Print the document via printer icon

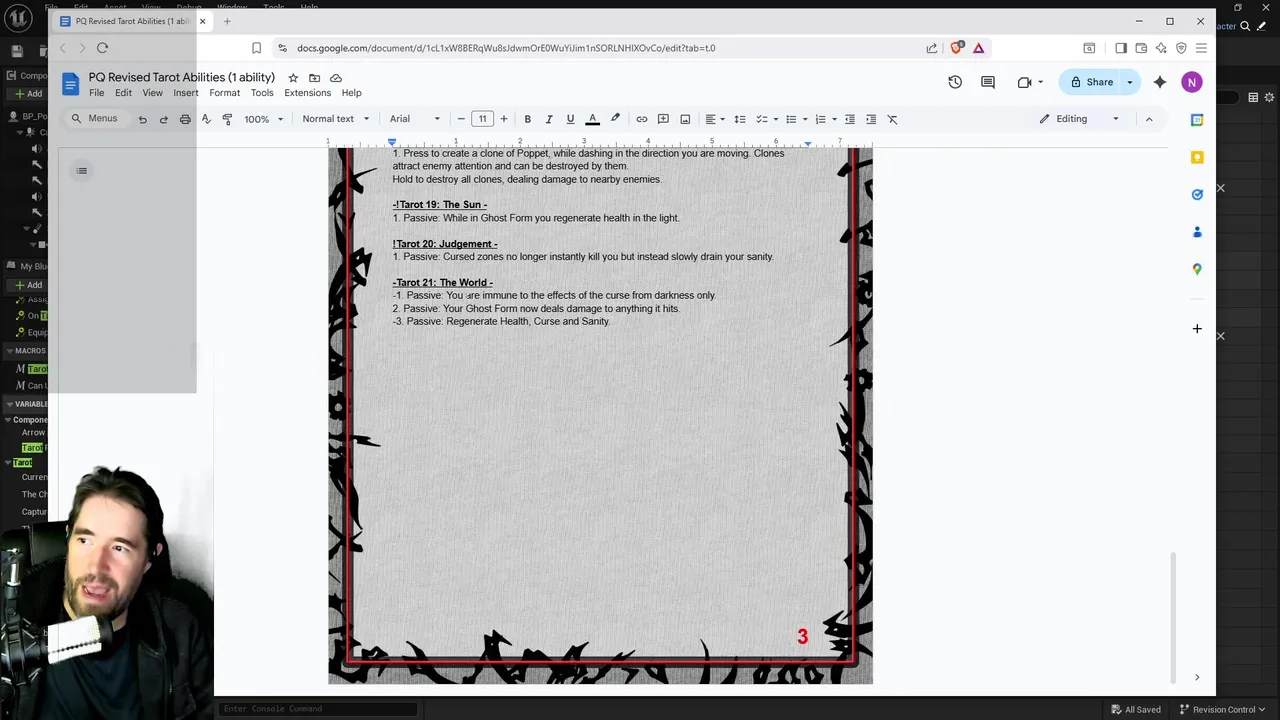185,119
